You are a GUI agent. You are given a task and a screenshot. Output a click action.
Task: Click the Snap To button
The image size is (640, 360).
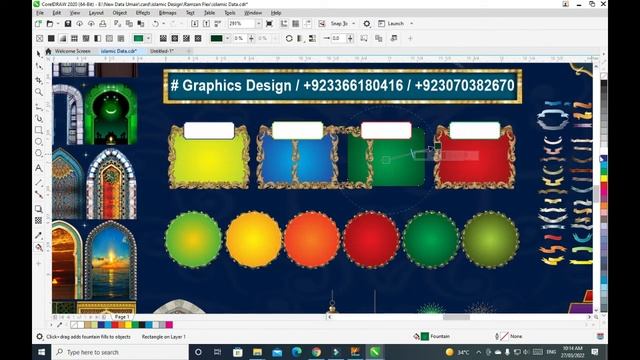point(339,24)
